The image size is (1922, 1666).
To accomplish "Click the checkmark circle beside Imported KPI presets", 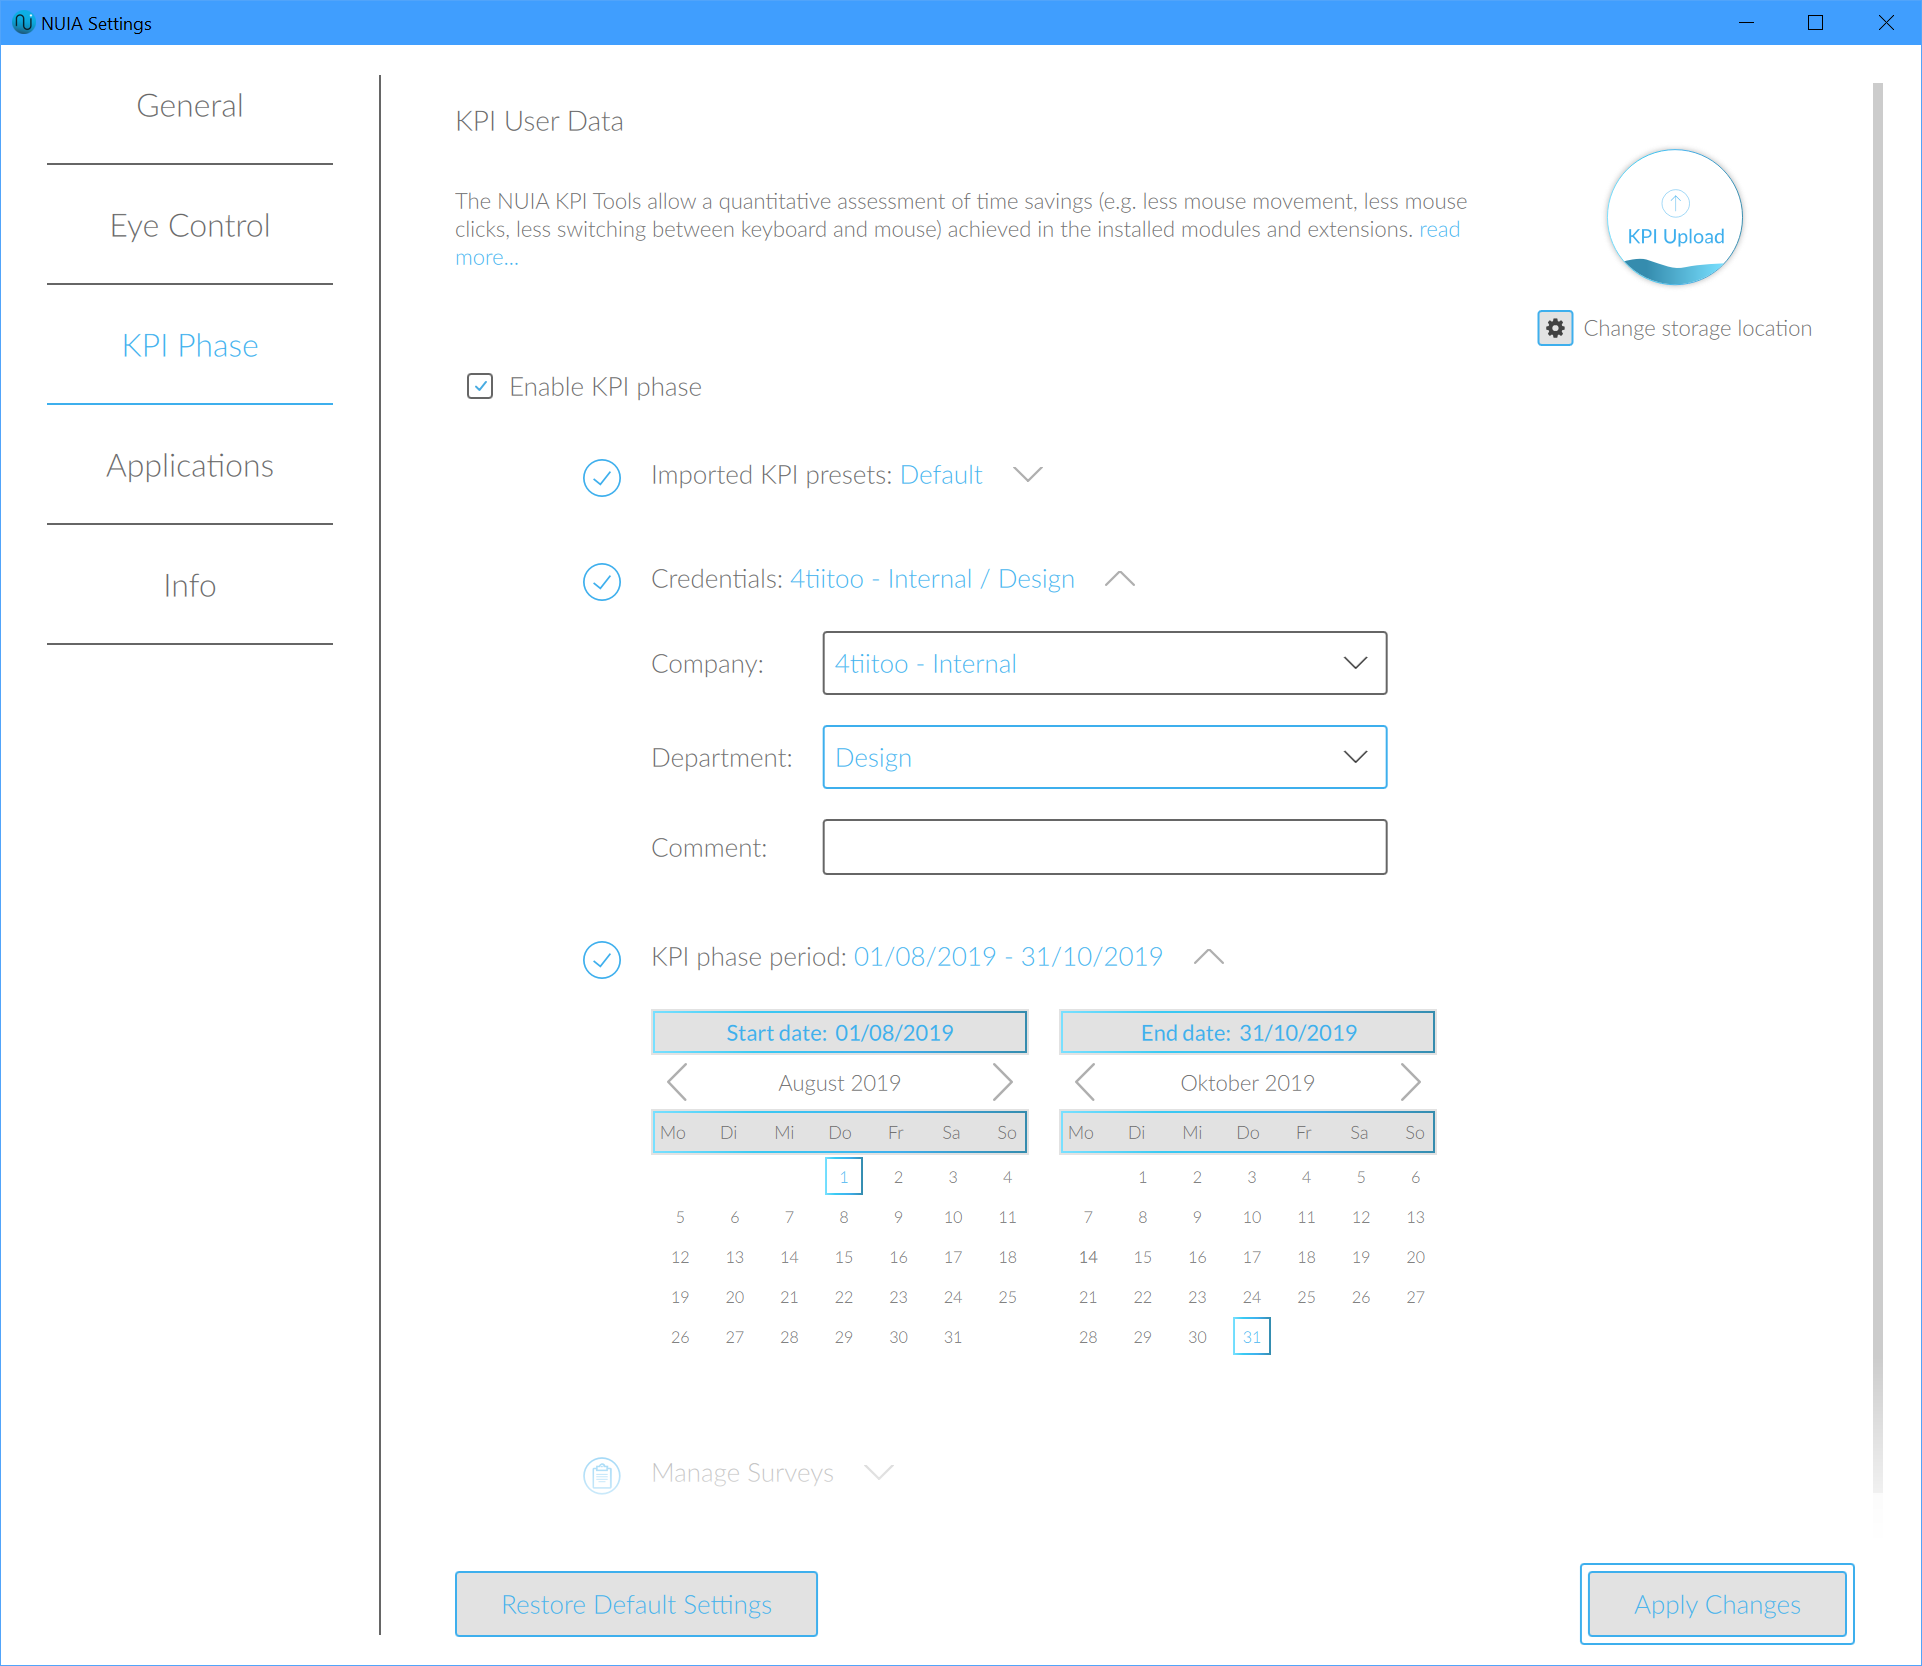I will point(602,477).
